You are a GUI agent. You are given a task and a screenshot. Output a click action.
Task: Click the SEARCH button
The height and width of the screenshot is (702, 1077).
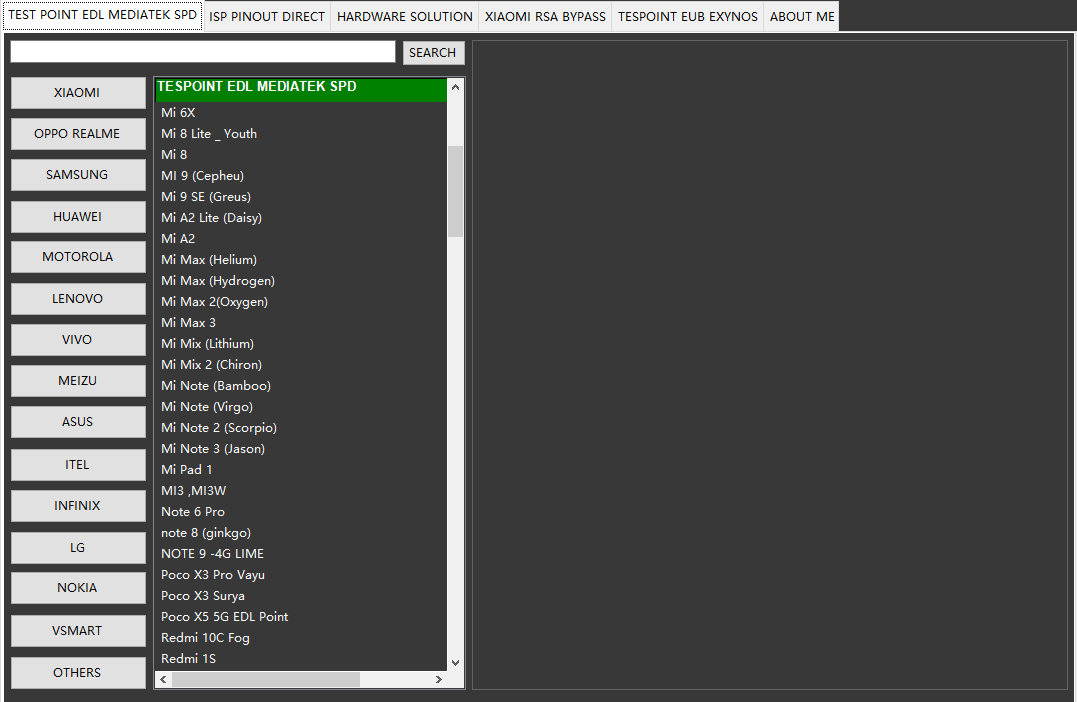pyautogui.click(x=433, y=53)
